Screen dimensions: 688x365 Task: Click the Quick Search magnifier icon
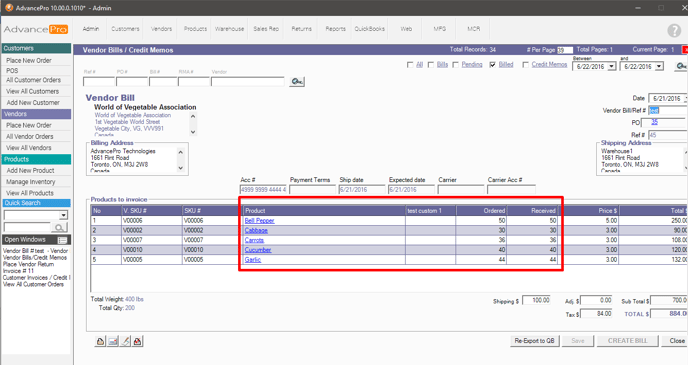[59, 227]
